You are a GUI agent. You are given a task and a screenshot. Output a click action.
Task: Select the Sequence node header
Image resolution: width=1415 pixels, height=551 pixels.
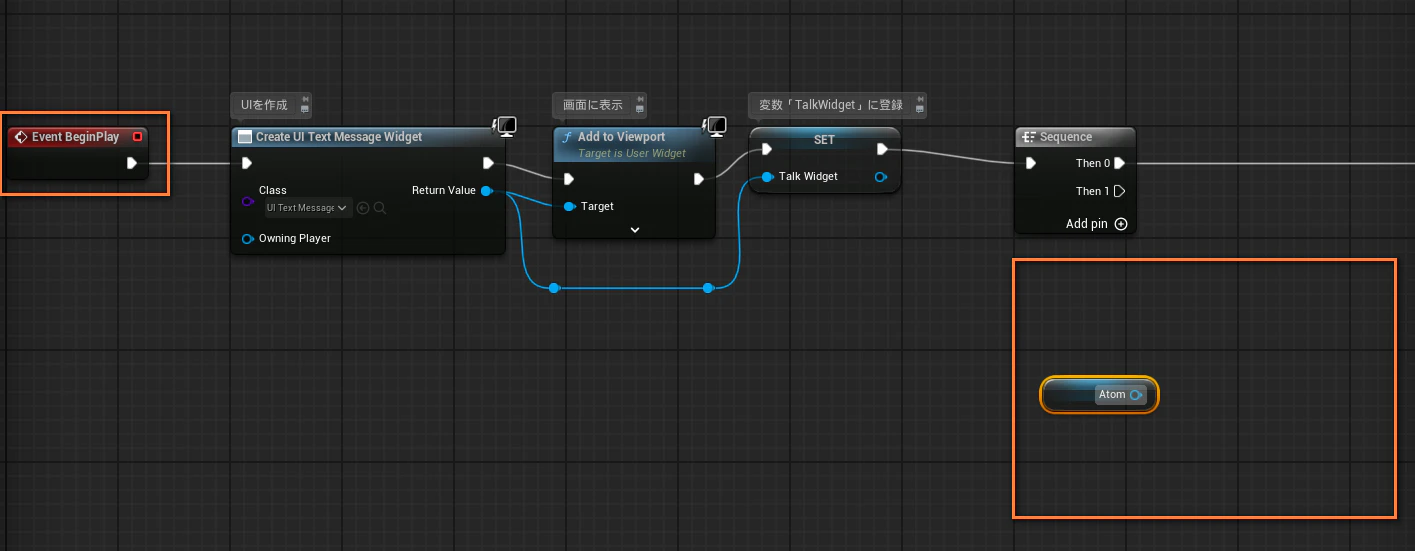tap(1075, 137)
